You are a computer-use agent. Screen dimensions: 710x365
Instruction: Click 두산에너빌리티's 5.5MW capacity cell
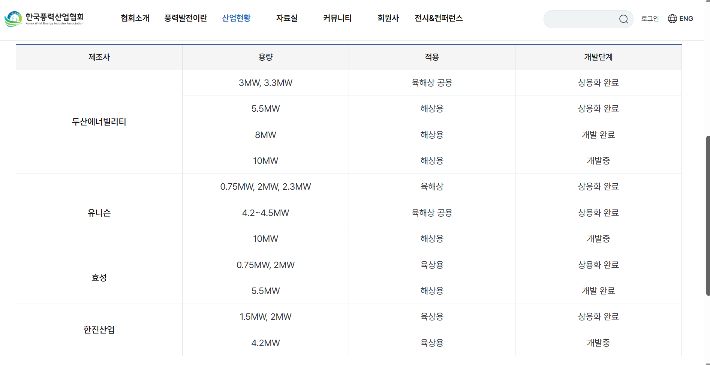(x=265, y=109)
